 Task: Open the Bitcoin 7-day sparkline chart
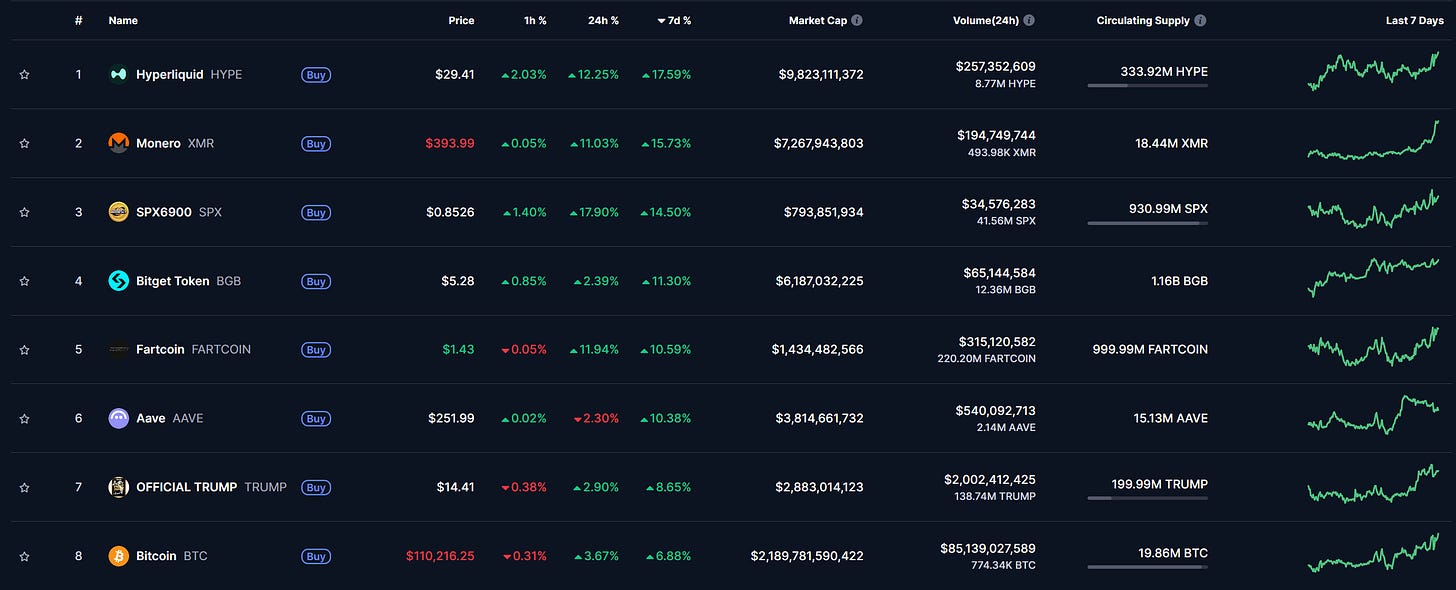[1374, 552]
